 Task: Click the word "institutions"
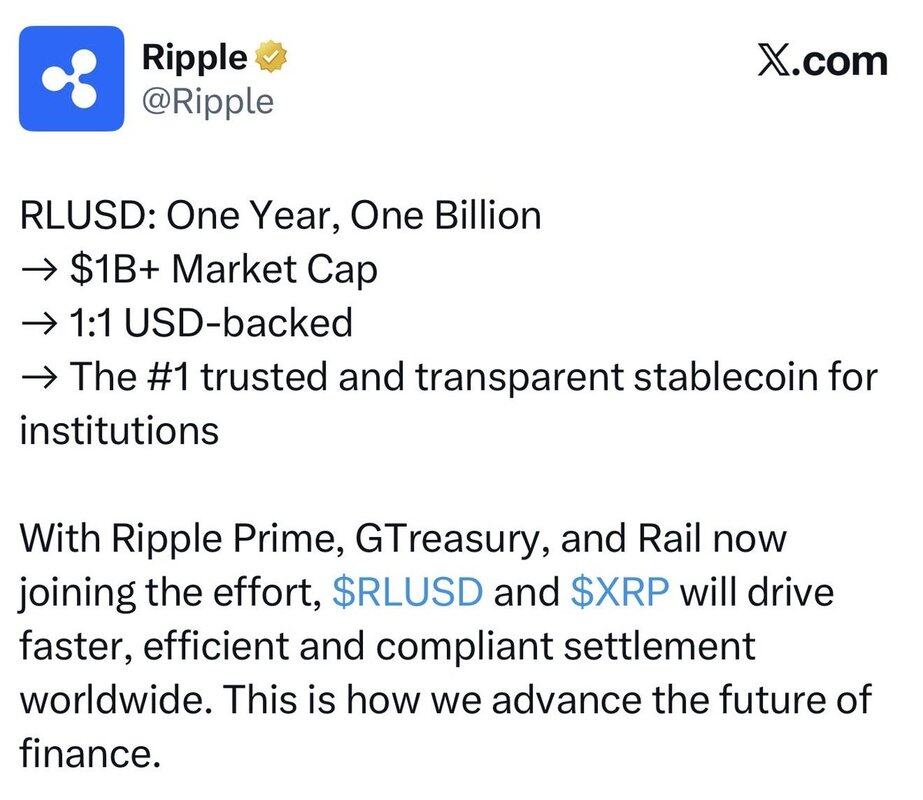click(119, 431)
